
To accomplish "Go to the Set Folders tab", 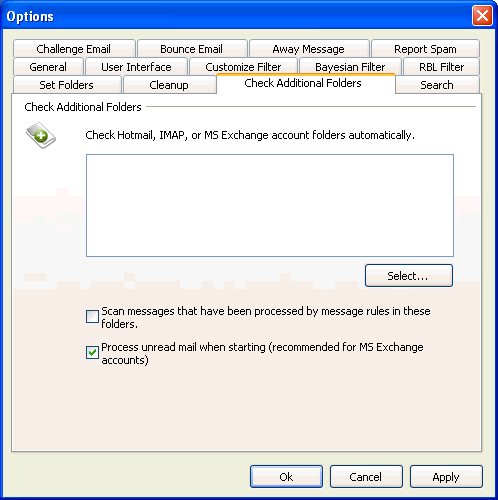I will click(67, 85).
